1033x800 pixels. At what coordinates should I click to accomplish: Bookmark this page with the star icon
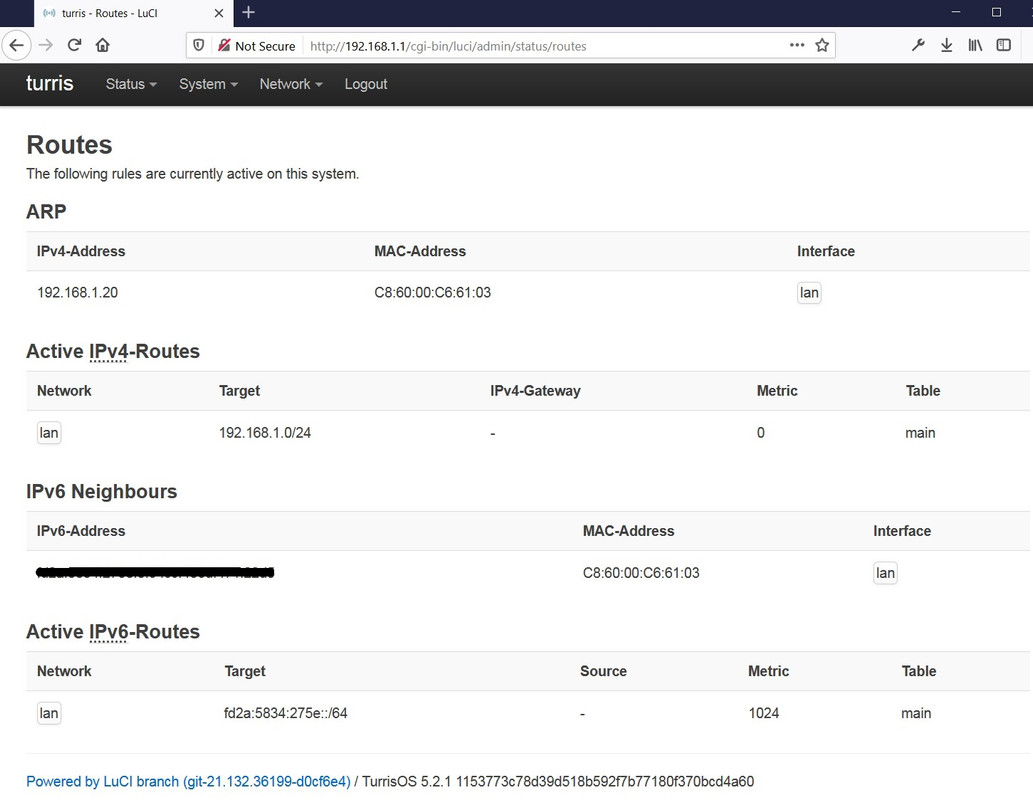pos(822,45)
